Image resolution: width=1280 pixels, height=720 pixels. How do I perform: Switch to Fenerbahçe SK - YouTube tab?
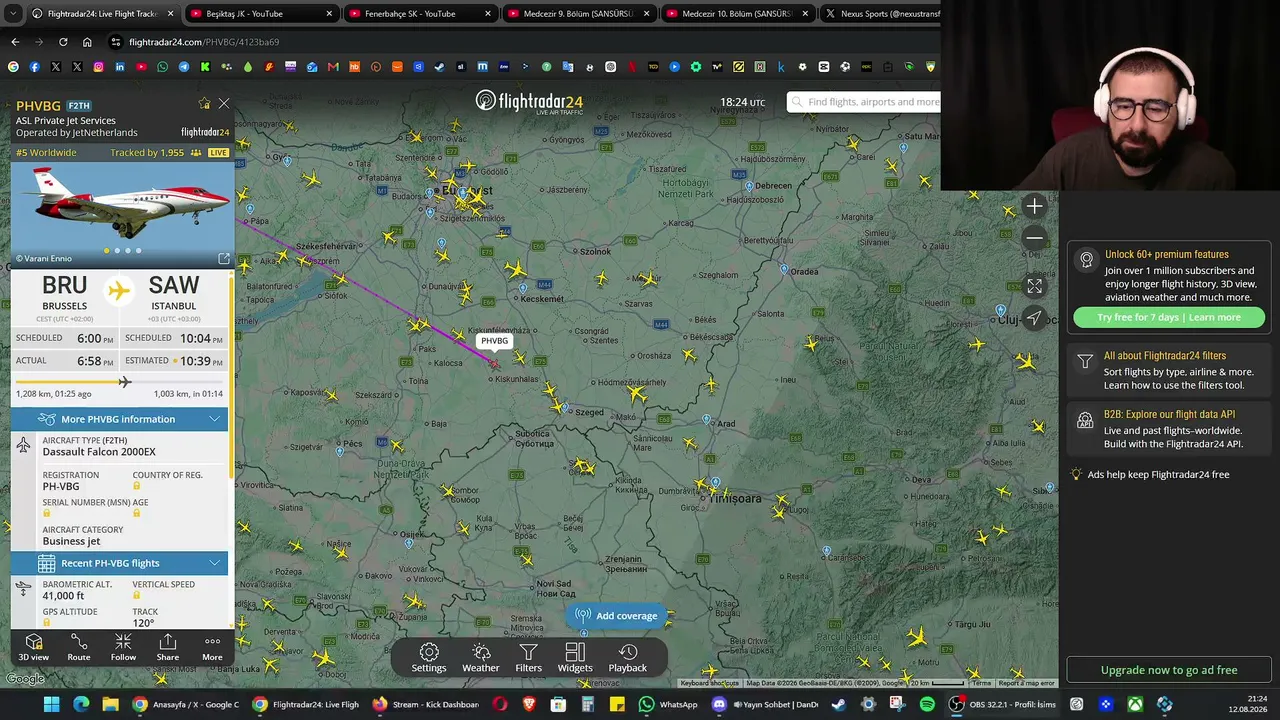pyautogui.click(x=418, y=14)
